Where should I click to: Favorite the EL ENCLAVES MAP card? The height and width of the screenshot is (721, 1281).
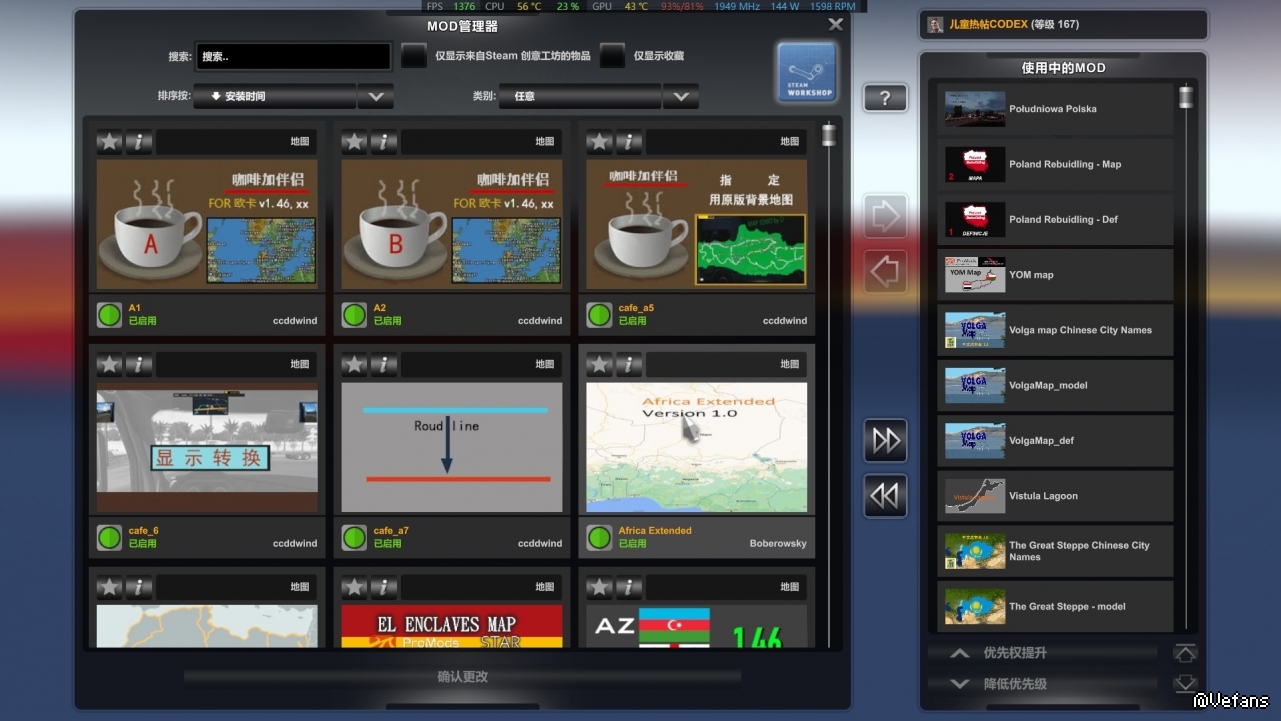[354, 588]
